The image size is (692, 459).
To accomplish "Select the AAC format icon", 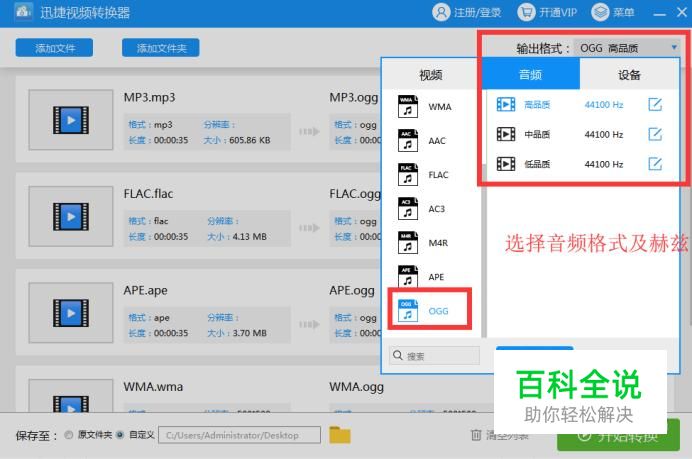I will point(408,140).
